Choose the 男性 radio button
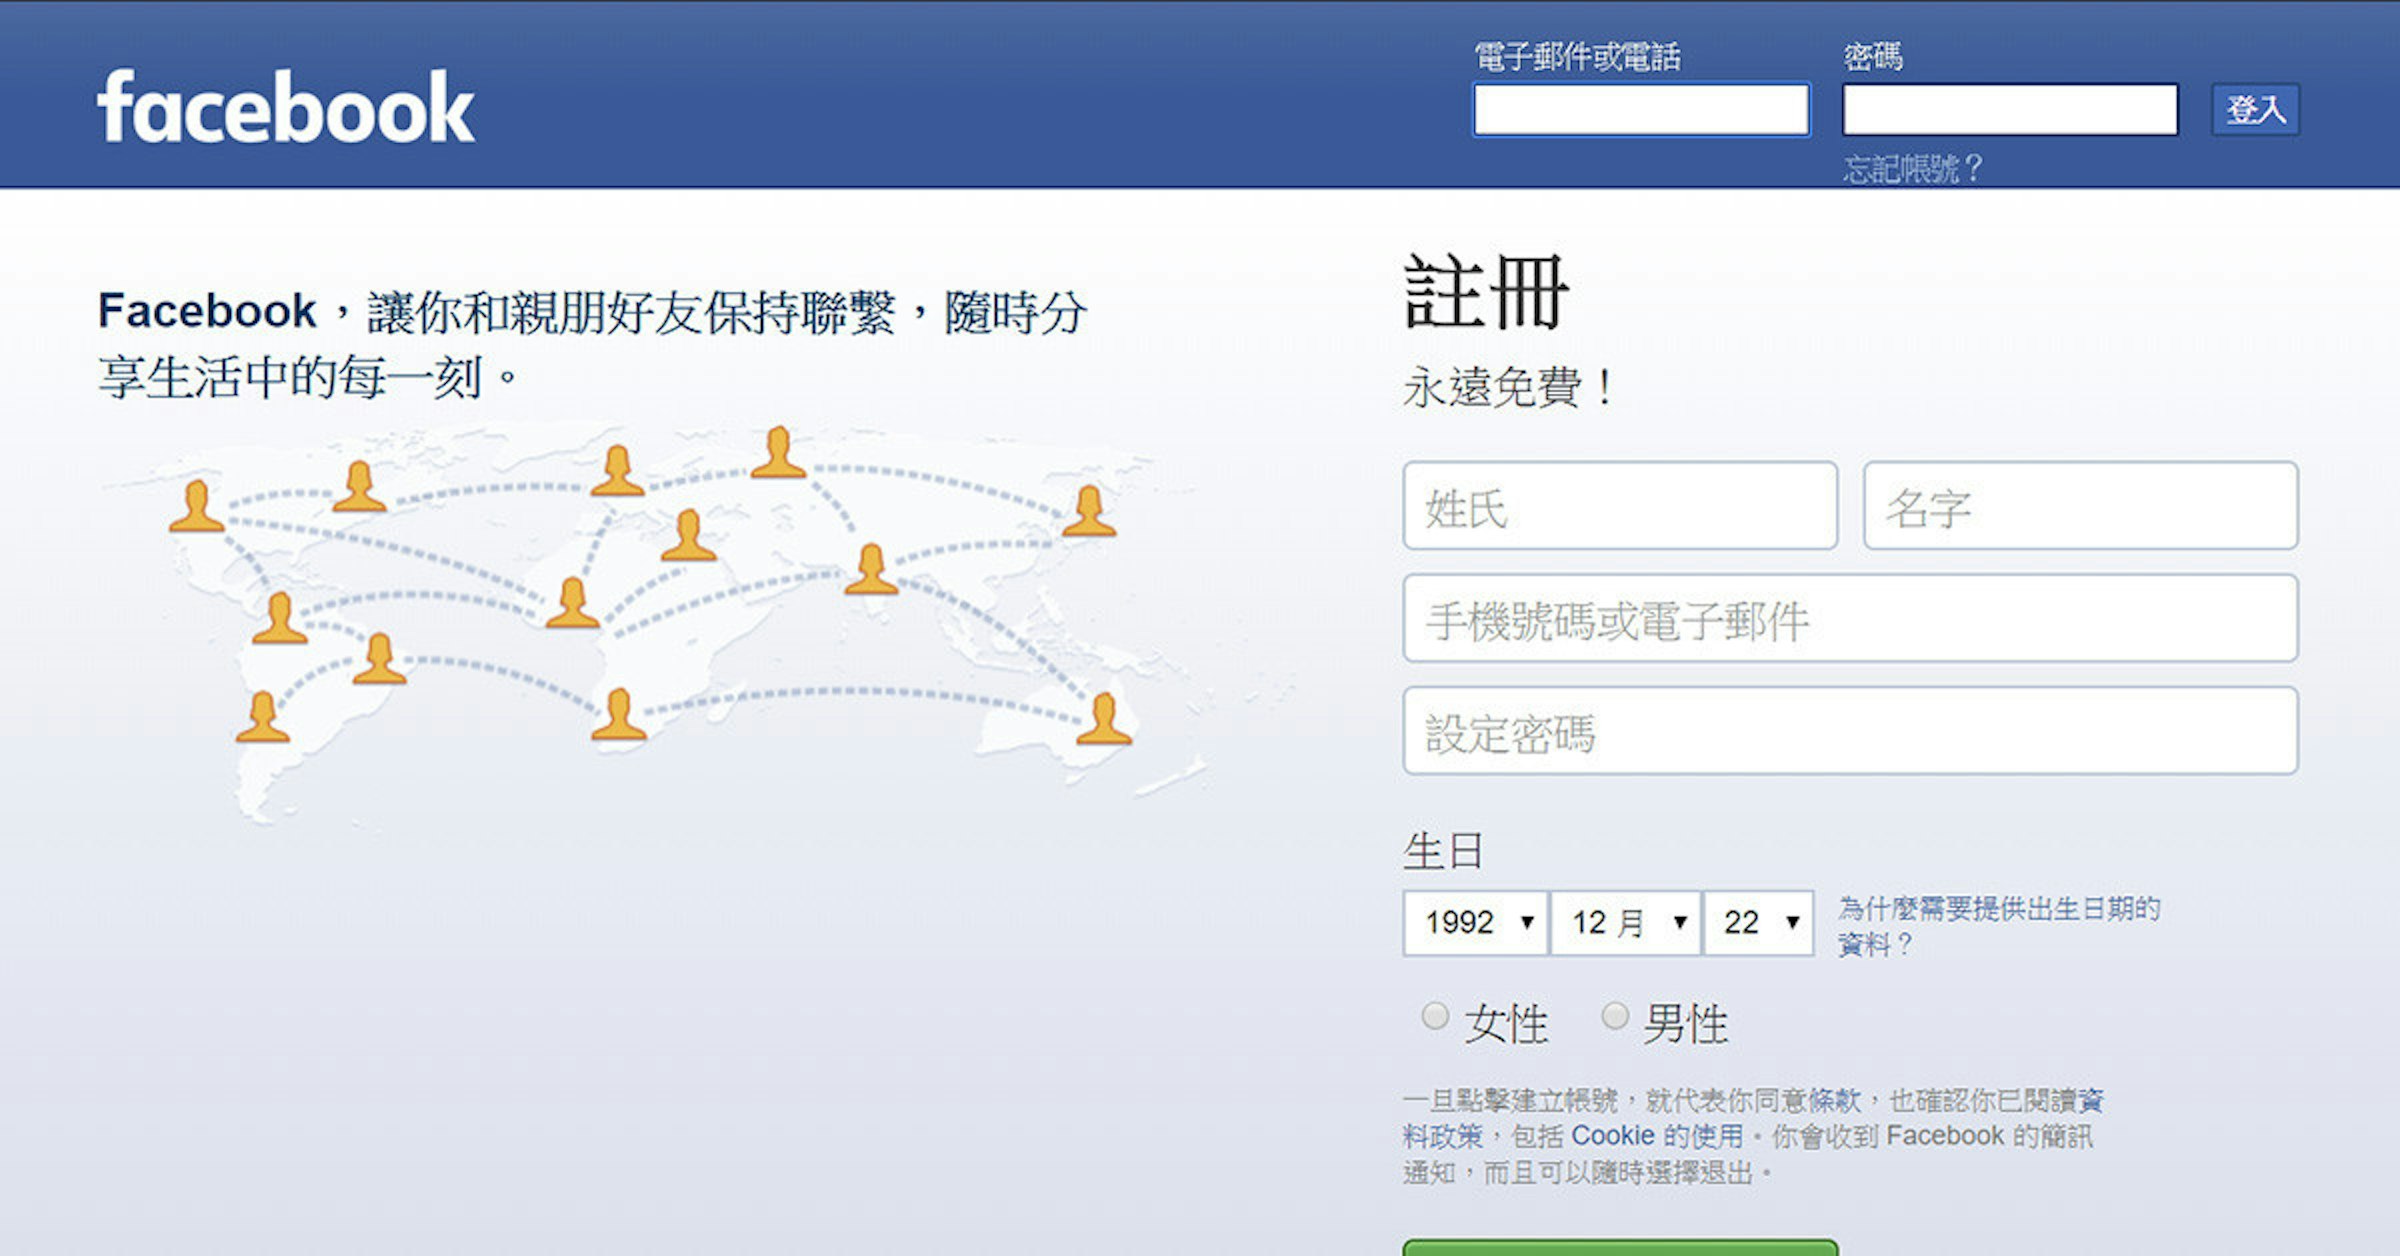The width and height of the screenshot is (2400, 1256). 1615,1017
